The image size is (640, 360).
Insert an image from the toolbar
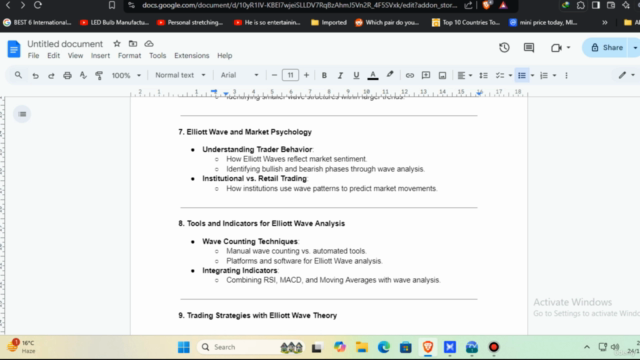pyautogui.click(x=442, y=76)
